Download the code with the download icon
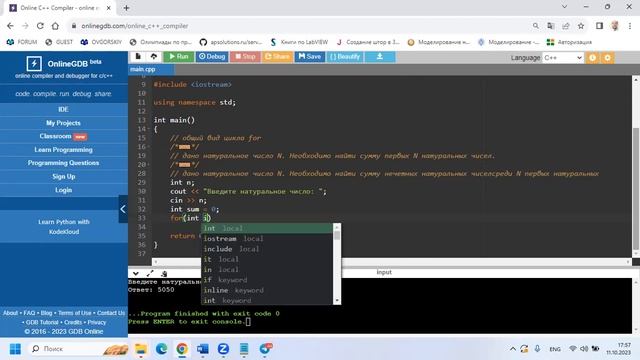Screen dimensions: 640x360 click(380, 57)
